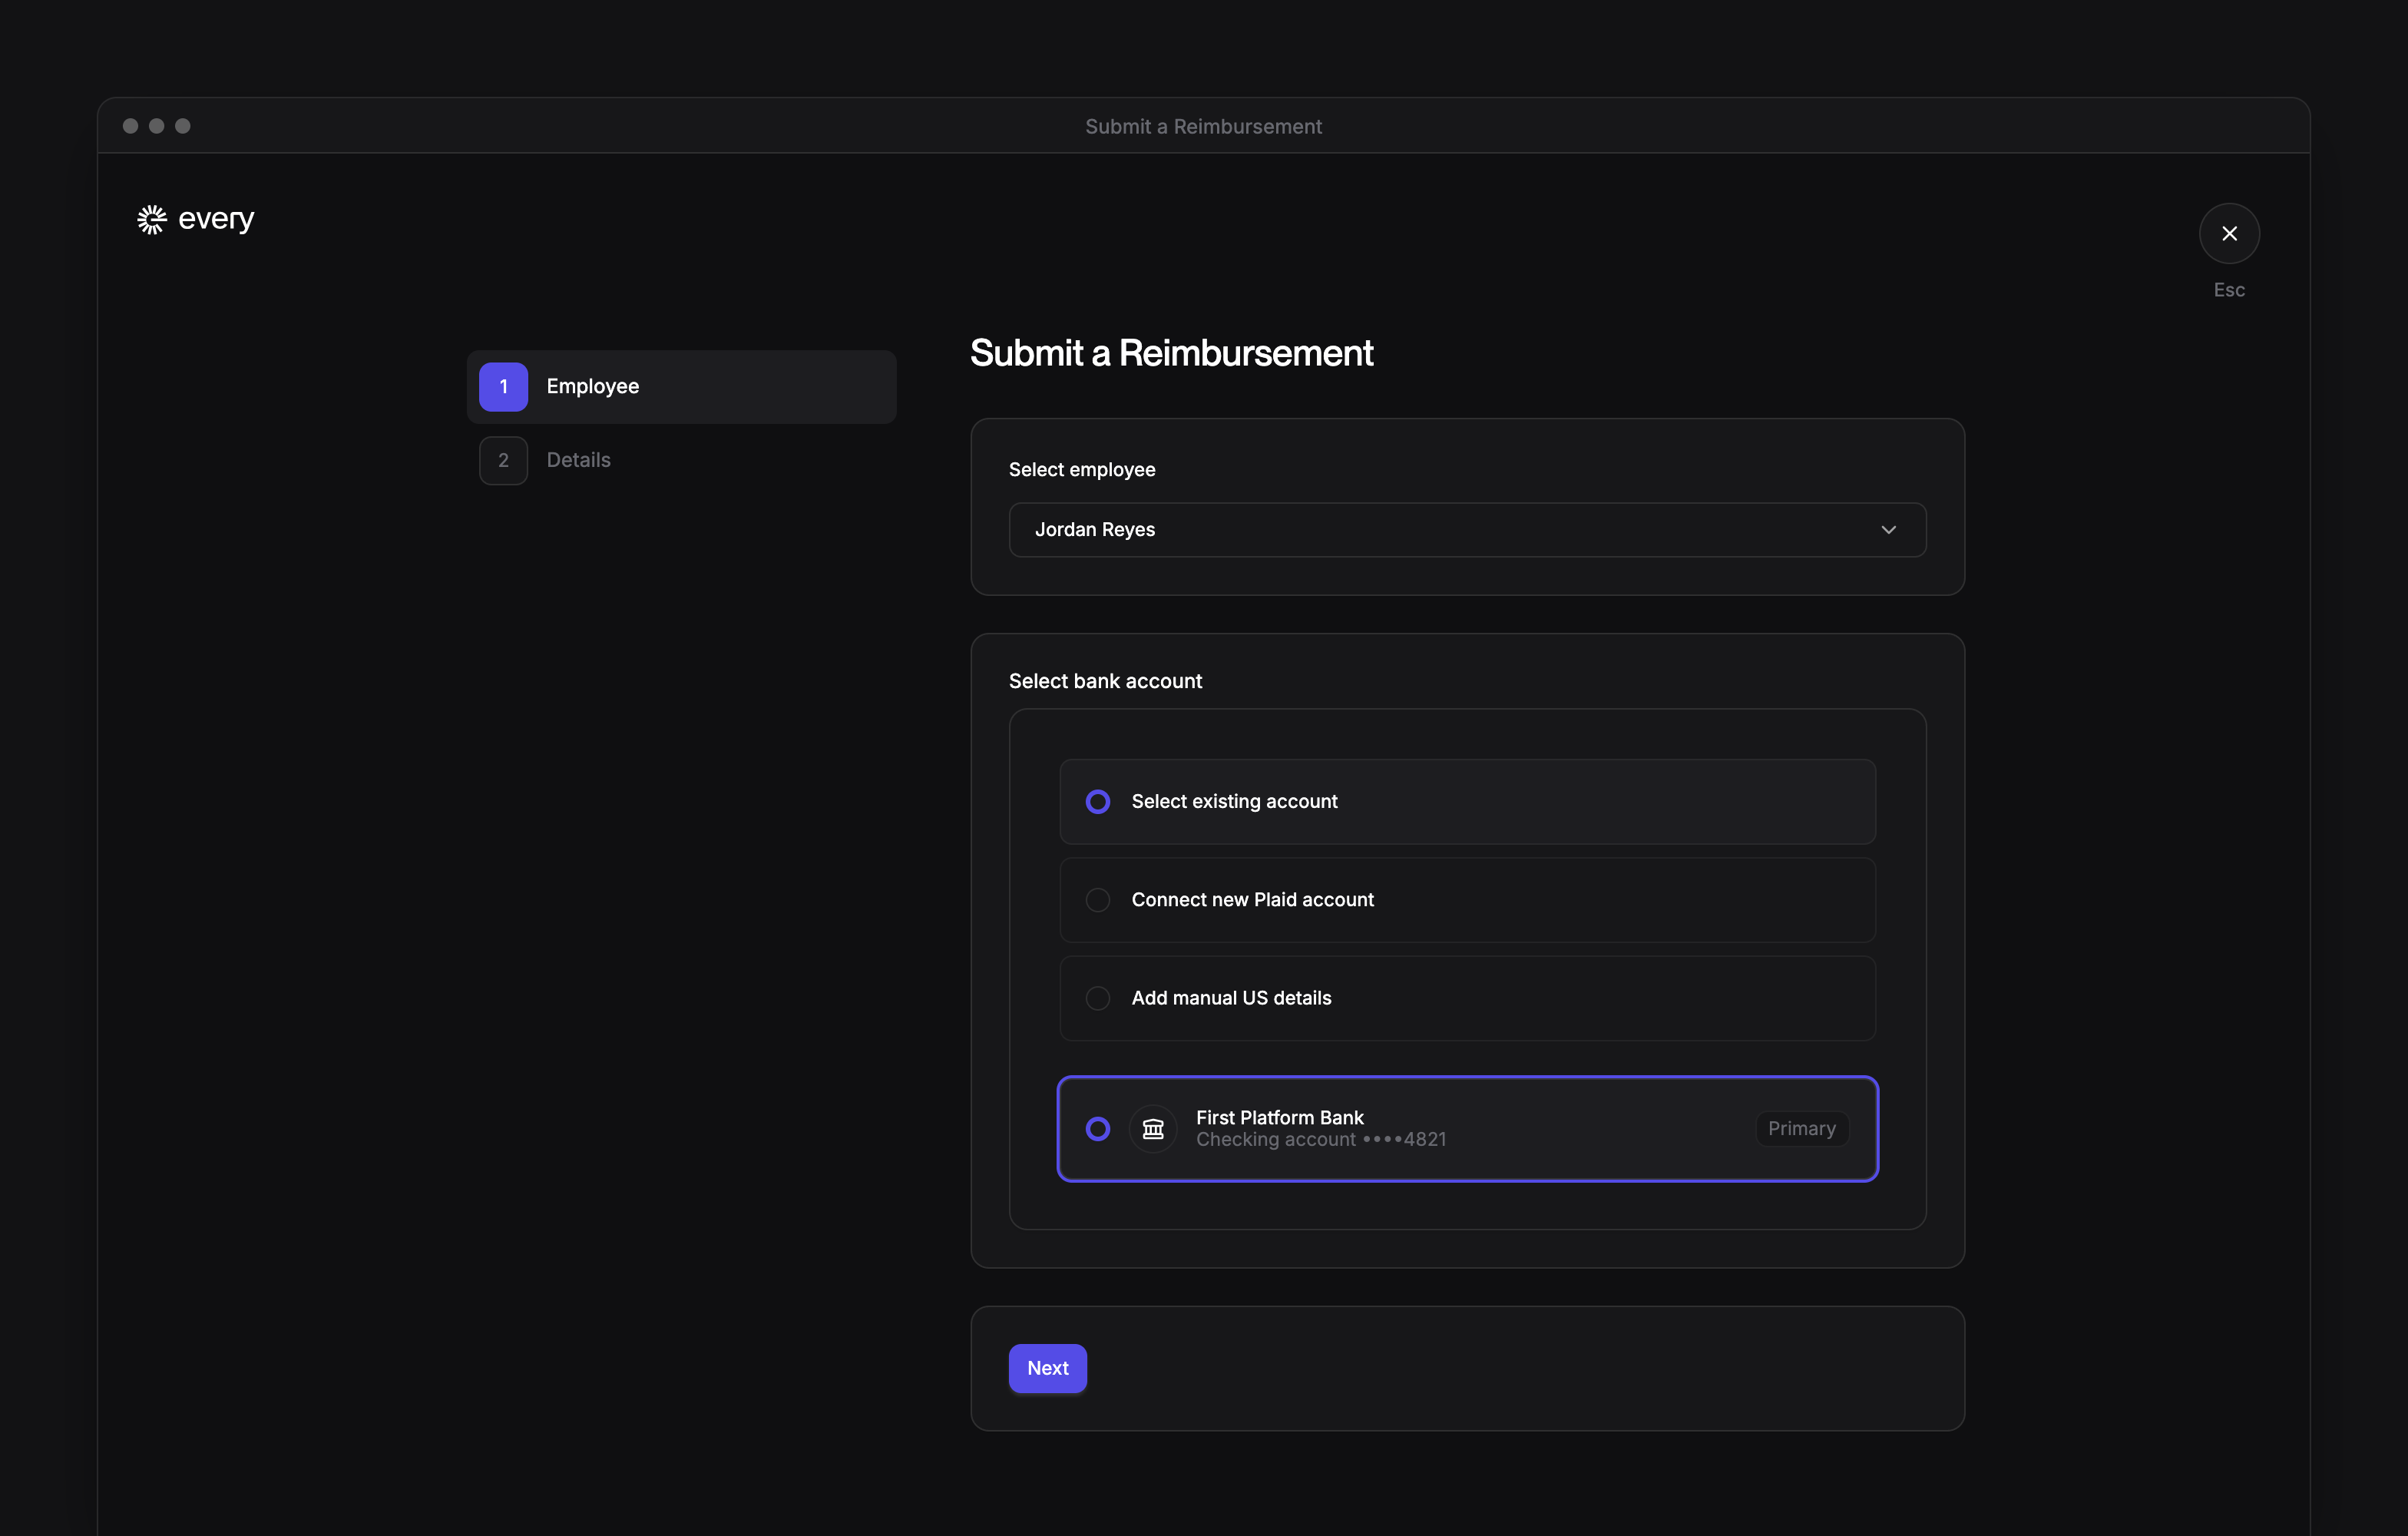The height and width of the screenshot is (1536, 2408).
Task: Click step 2 number badge
Action: [503, 460]
